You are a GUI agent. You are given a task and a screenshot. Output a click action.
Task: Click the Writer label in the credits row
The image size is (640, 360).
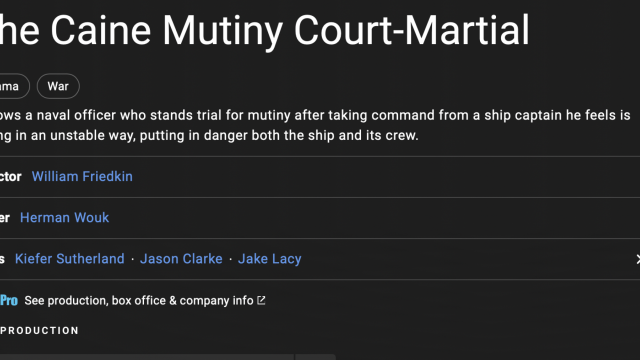5,218
